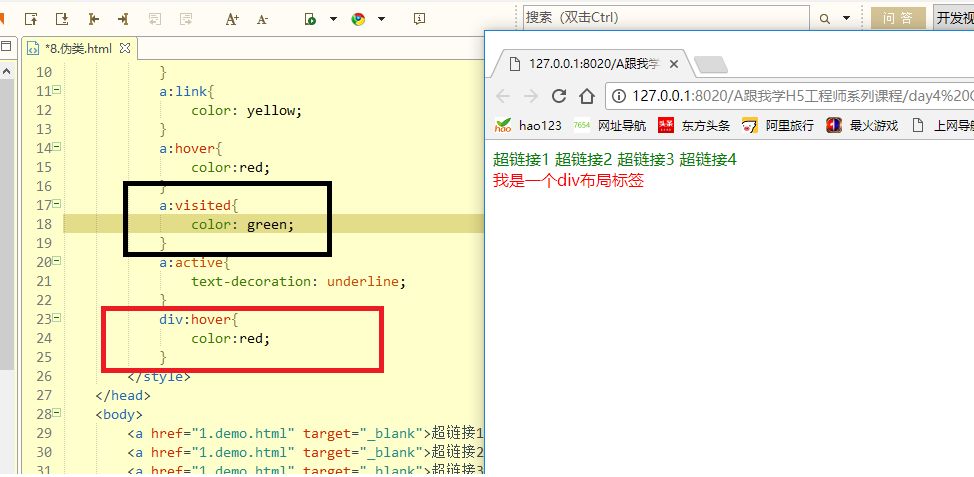
Task: Click the run-file icon with green play badge
Action: pos(311,19)
